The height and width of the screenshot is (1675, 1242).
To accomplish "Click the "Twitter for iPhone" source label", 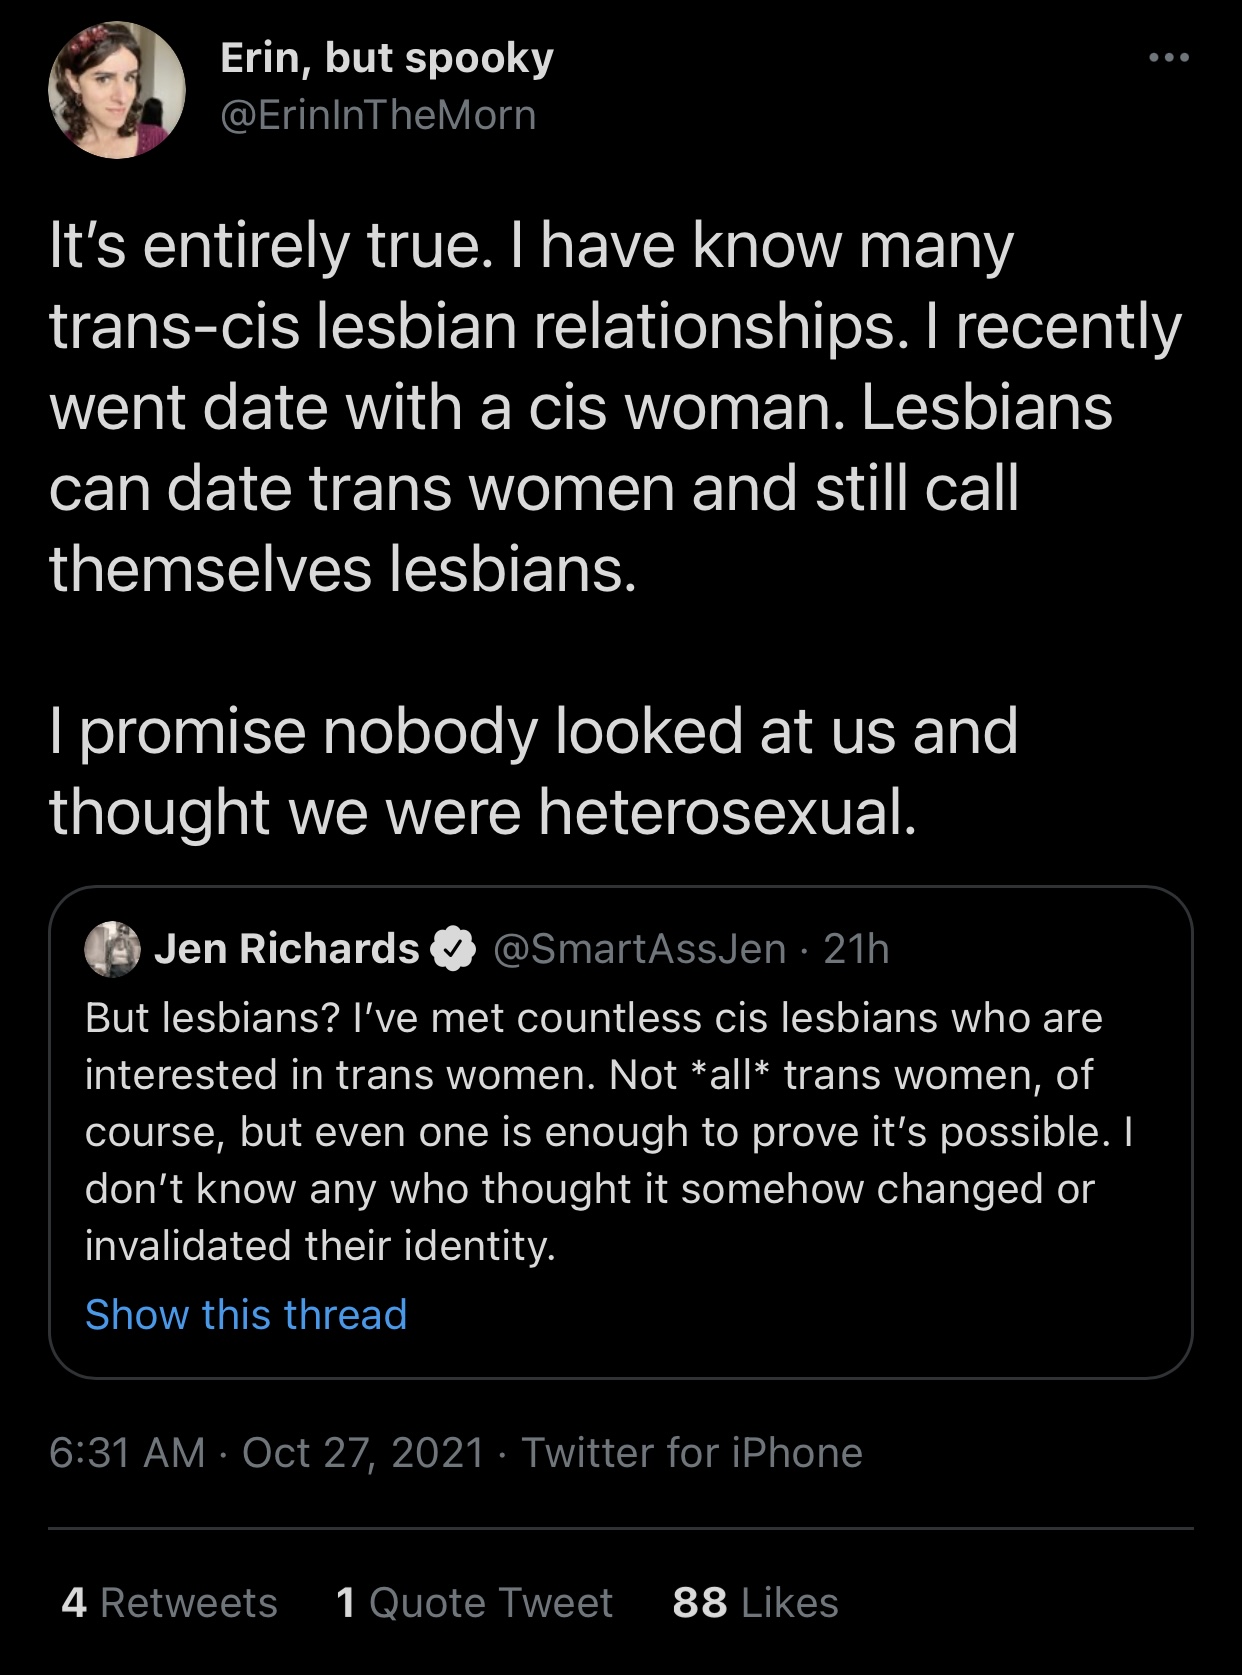I will 692,1452.
